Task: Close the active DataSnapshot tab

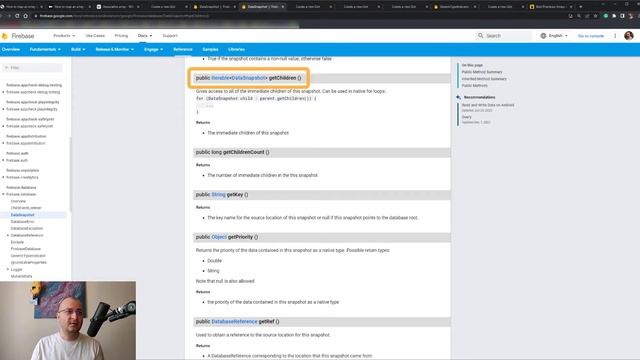Action: pyautogui.click(x=282, y=7)
